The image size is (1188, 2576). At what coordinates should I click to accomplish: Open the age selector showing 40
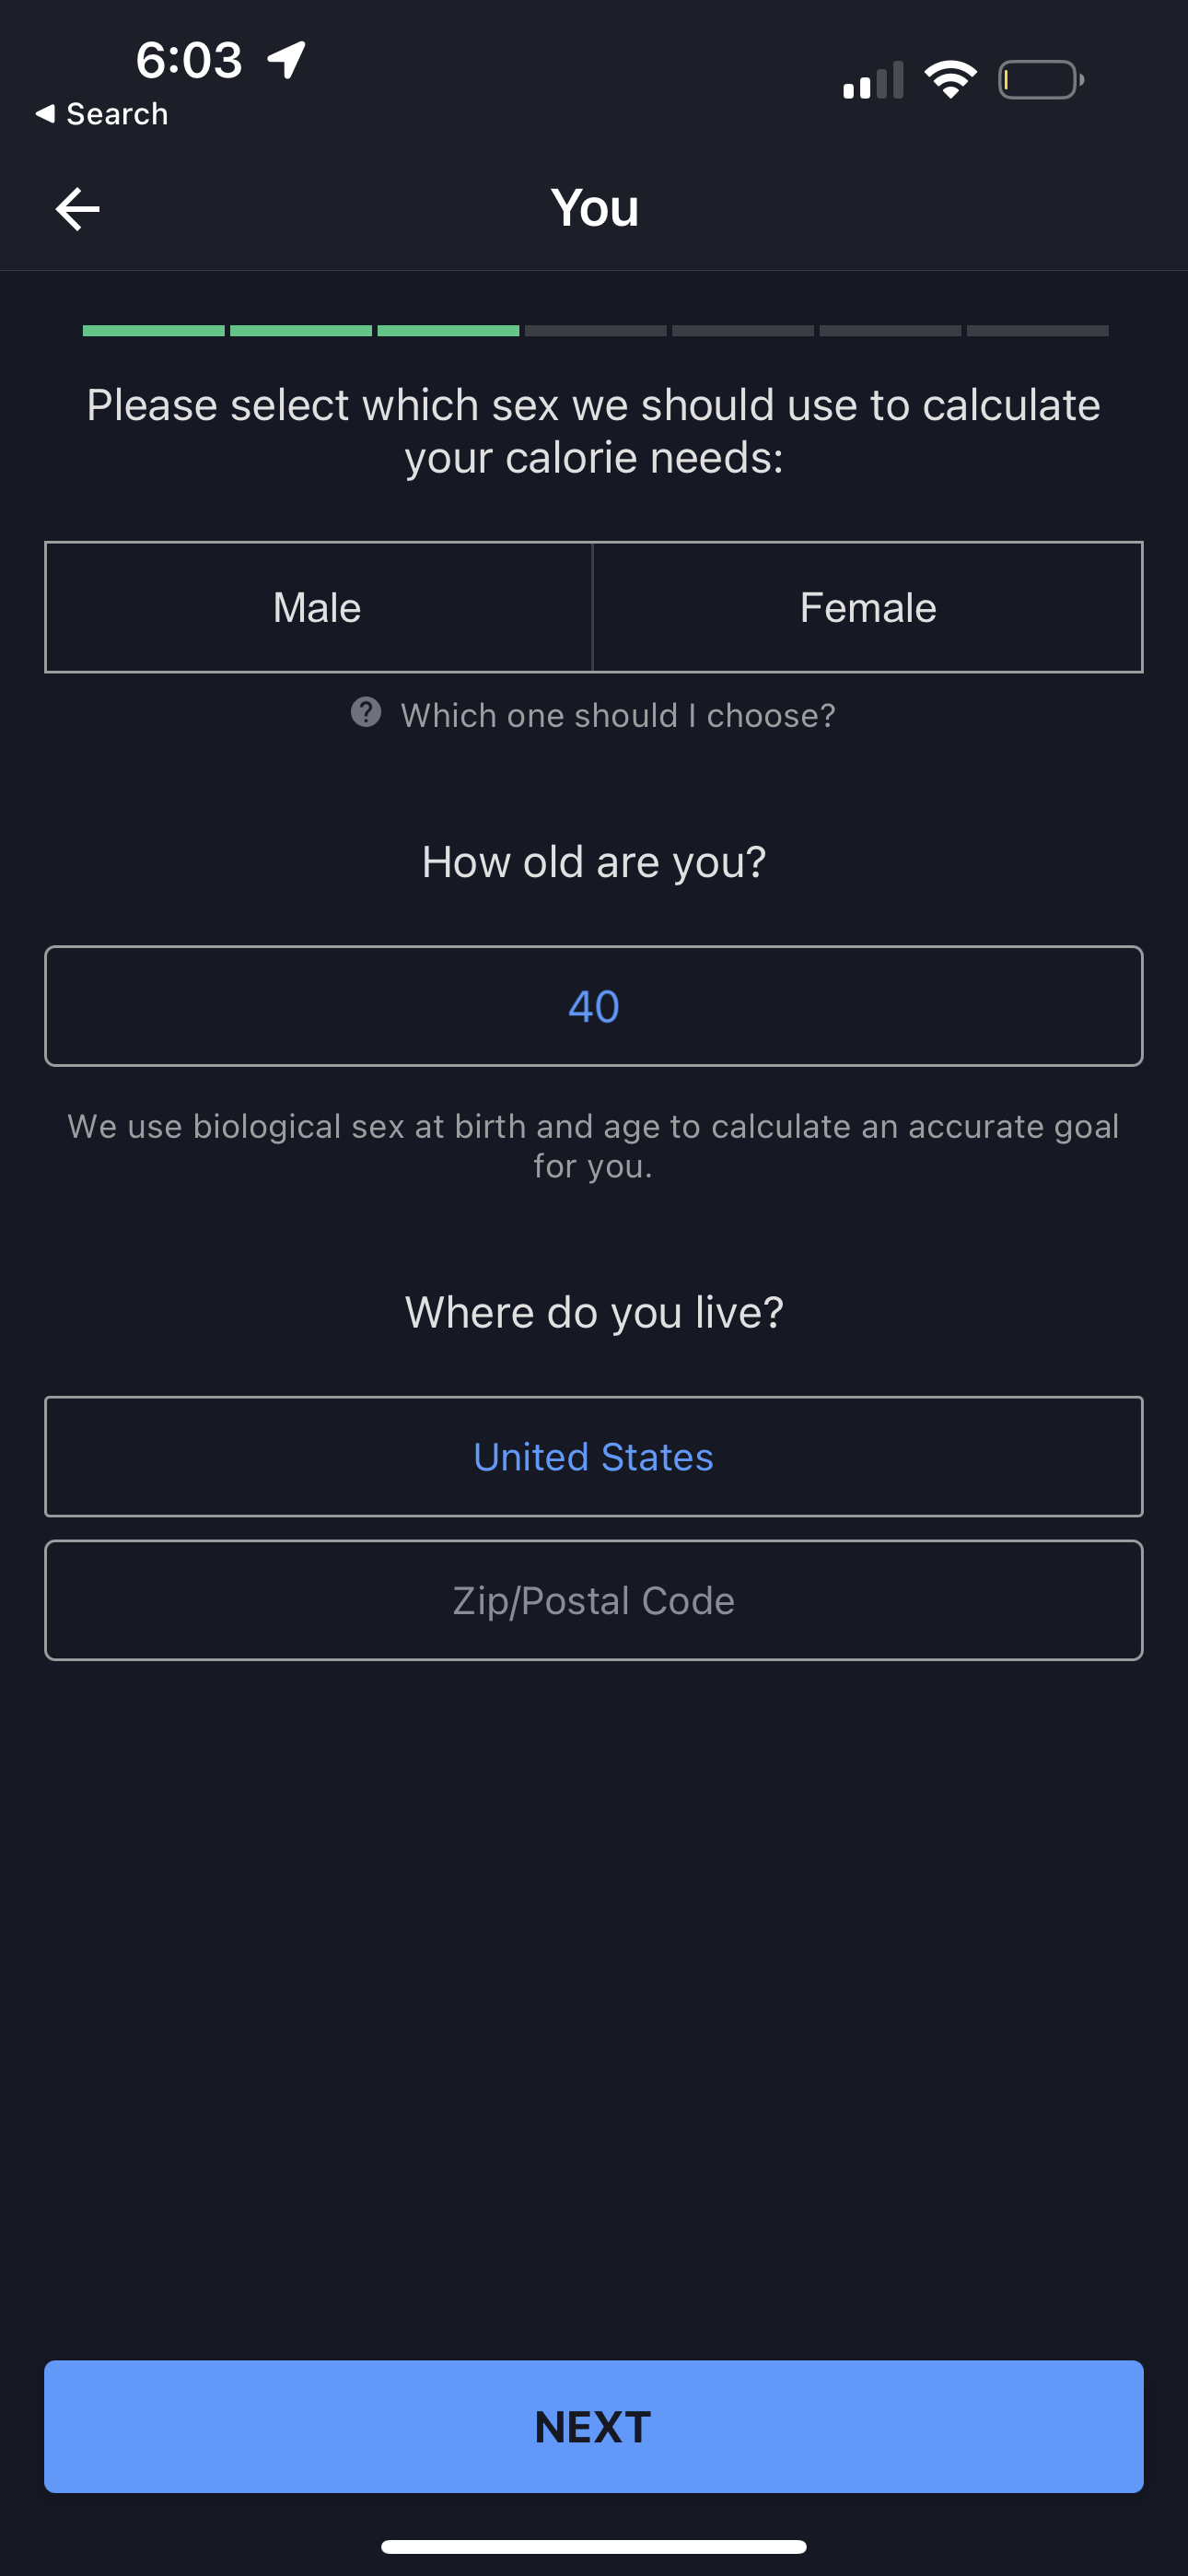(594, 1006)
